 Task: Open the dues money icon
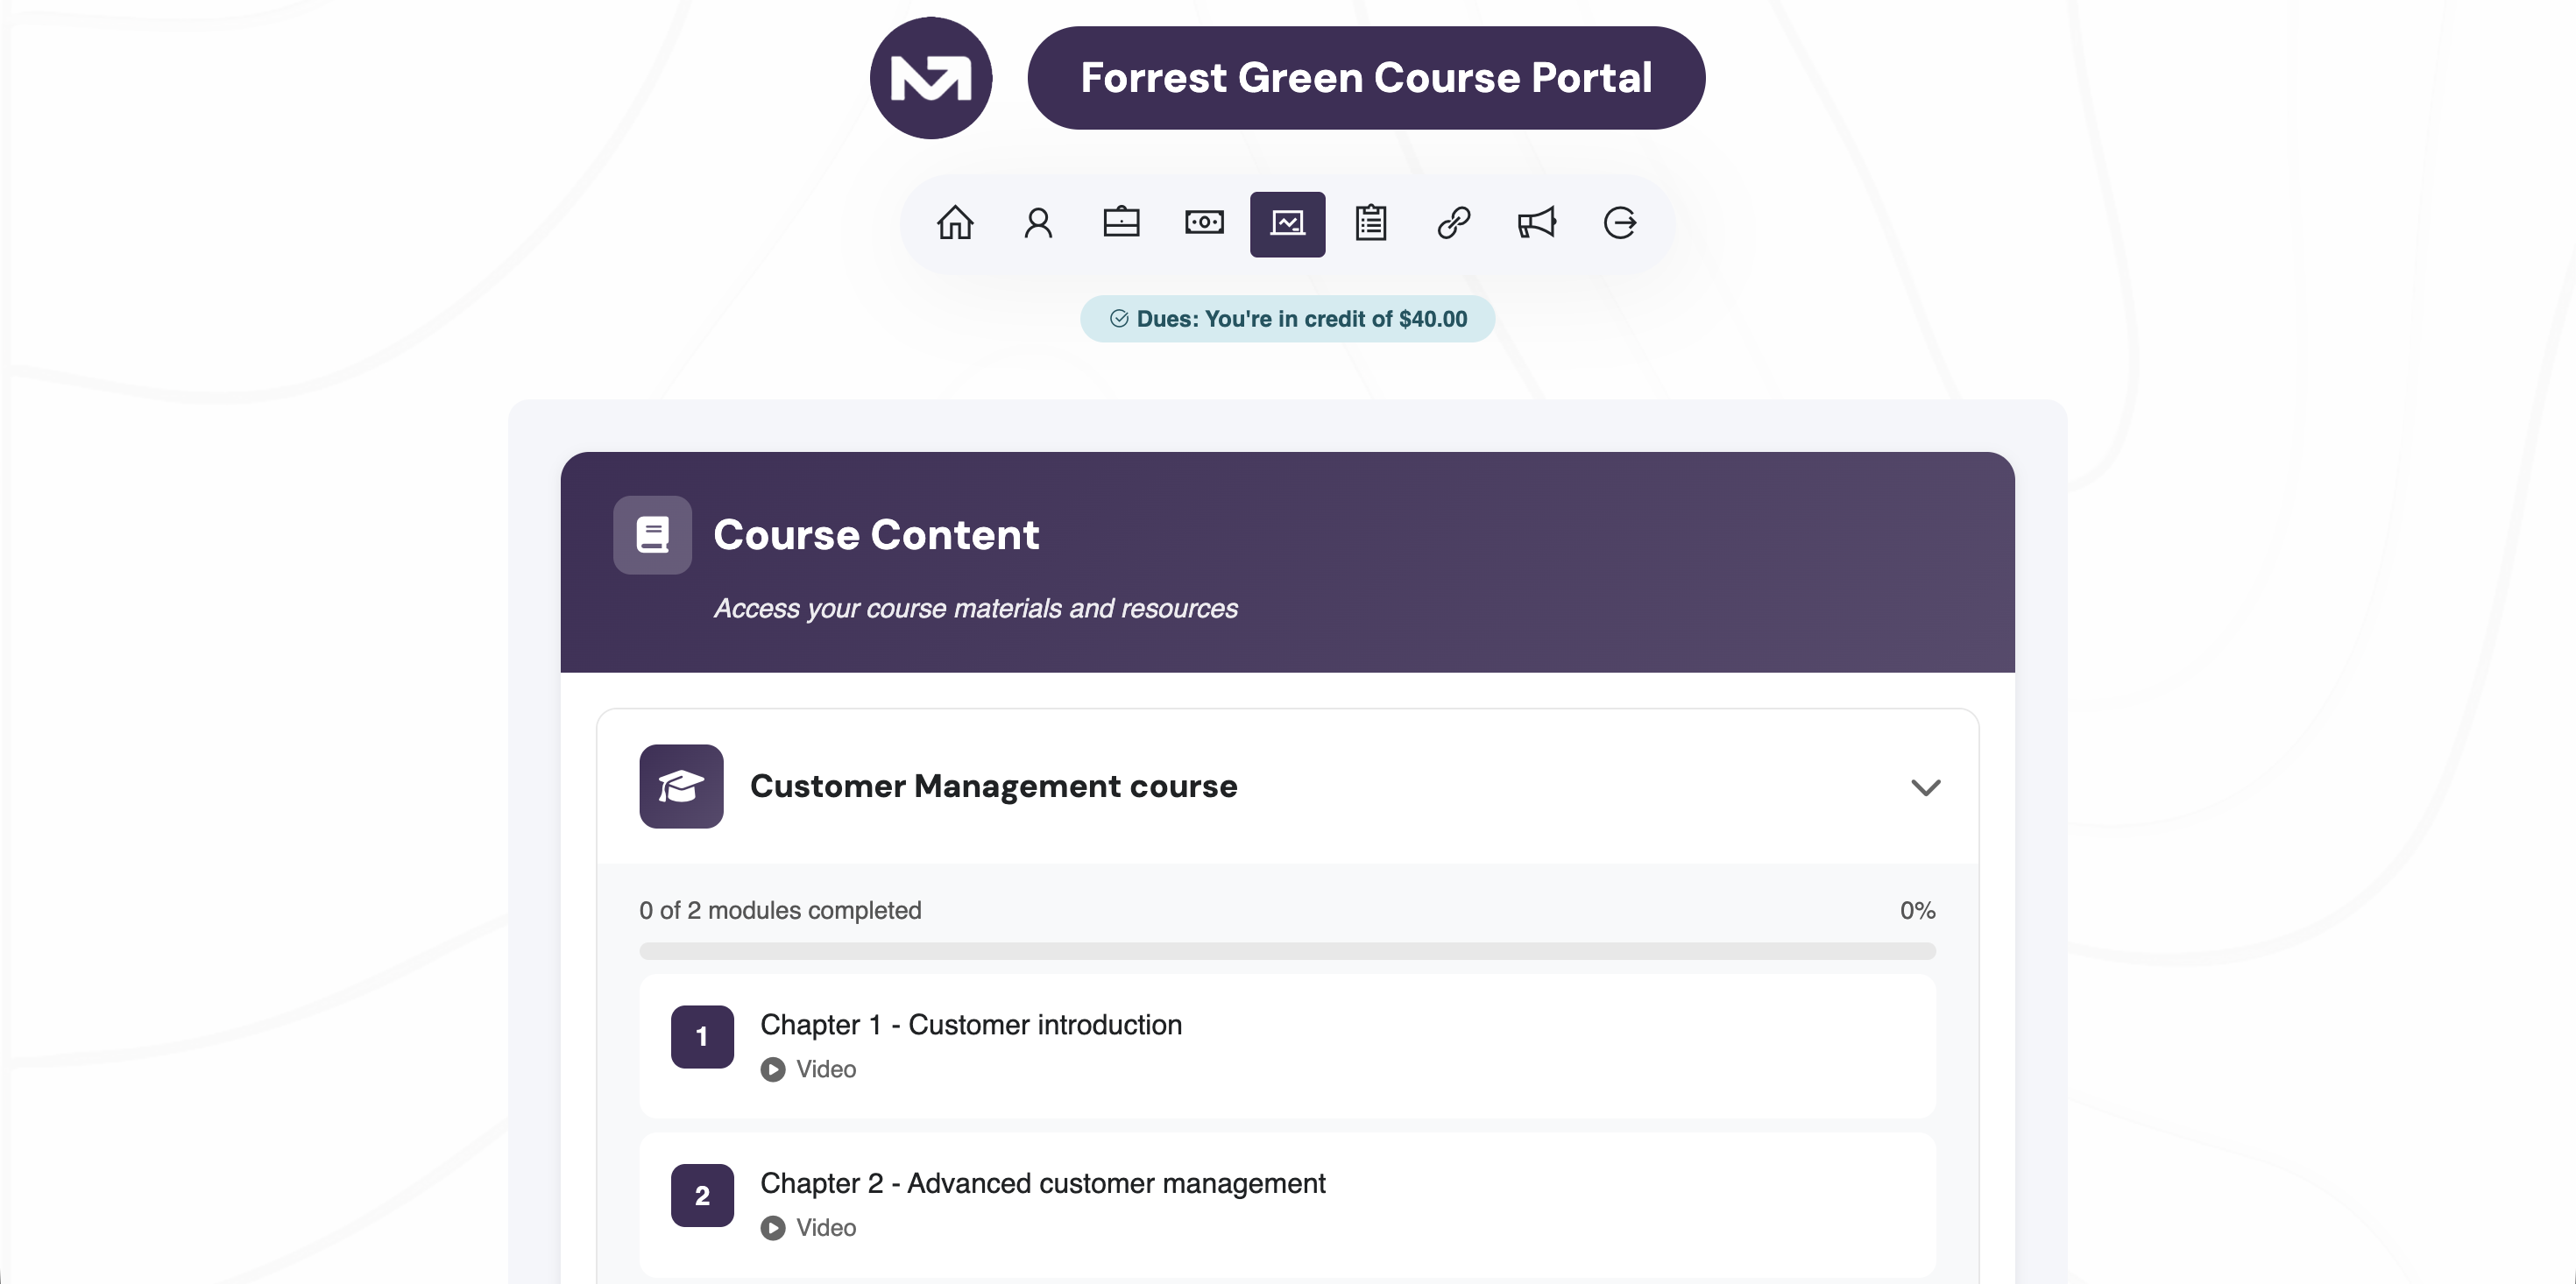pyautogui.click(x=1204, y=223)
